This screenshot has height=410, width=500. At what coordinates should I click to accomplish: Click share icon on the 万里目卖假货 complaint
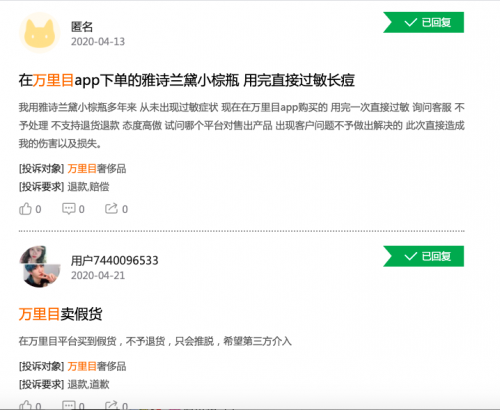(x=112, y=405)
